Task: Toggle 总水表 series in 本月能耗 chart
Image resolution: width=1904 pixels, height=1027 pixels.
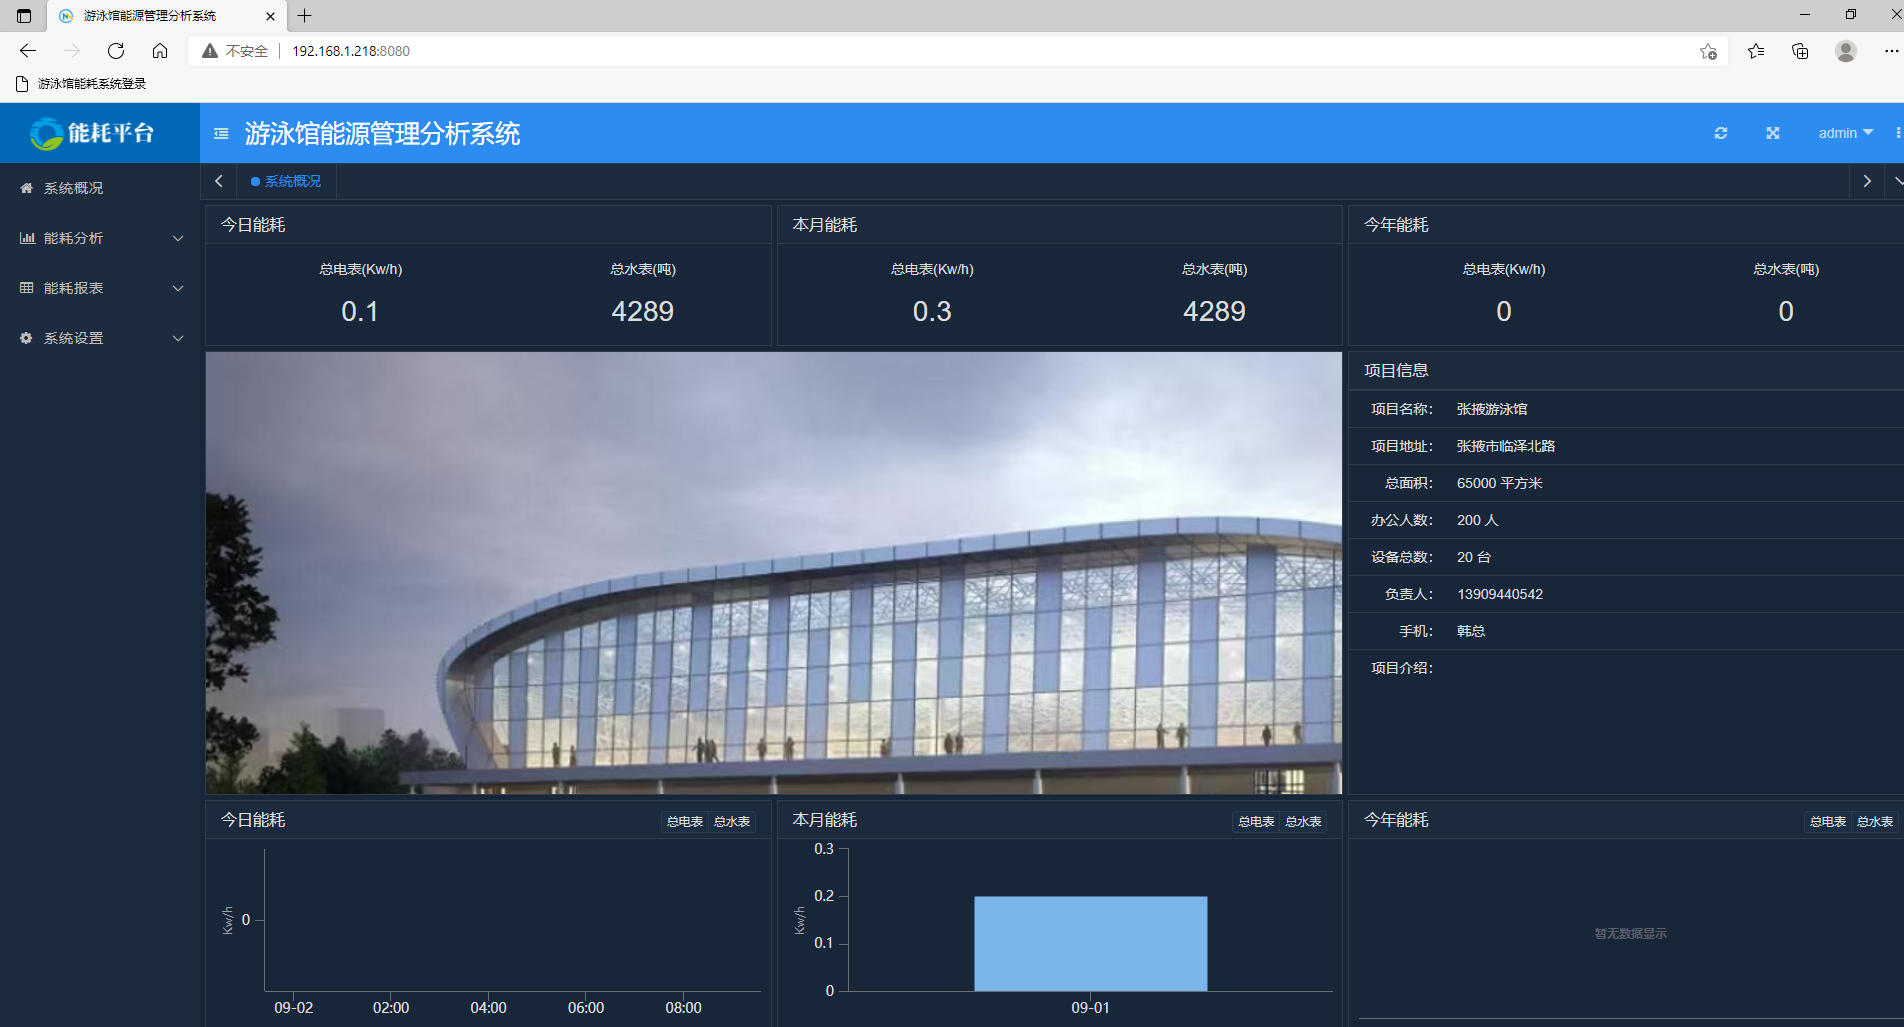Action: point(1303,821)
